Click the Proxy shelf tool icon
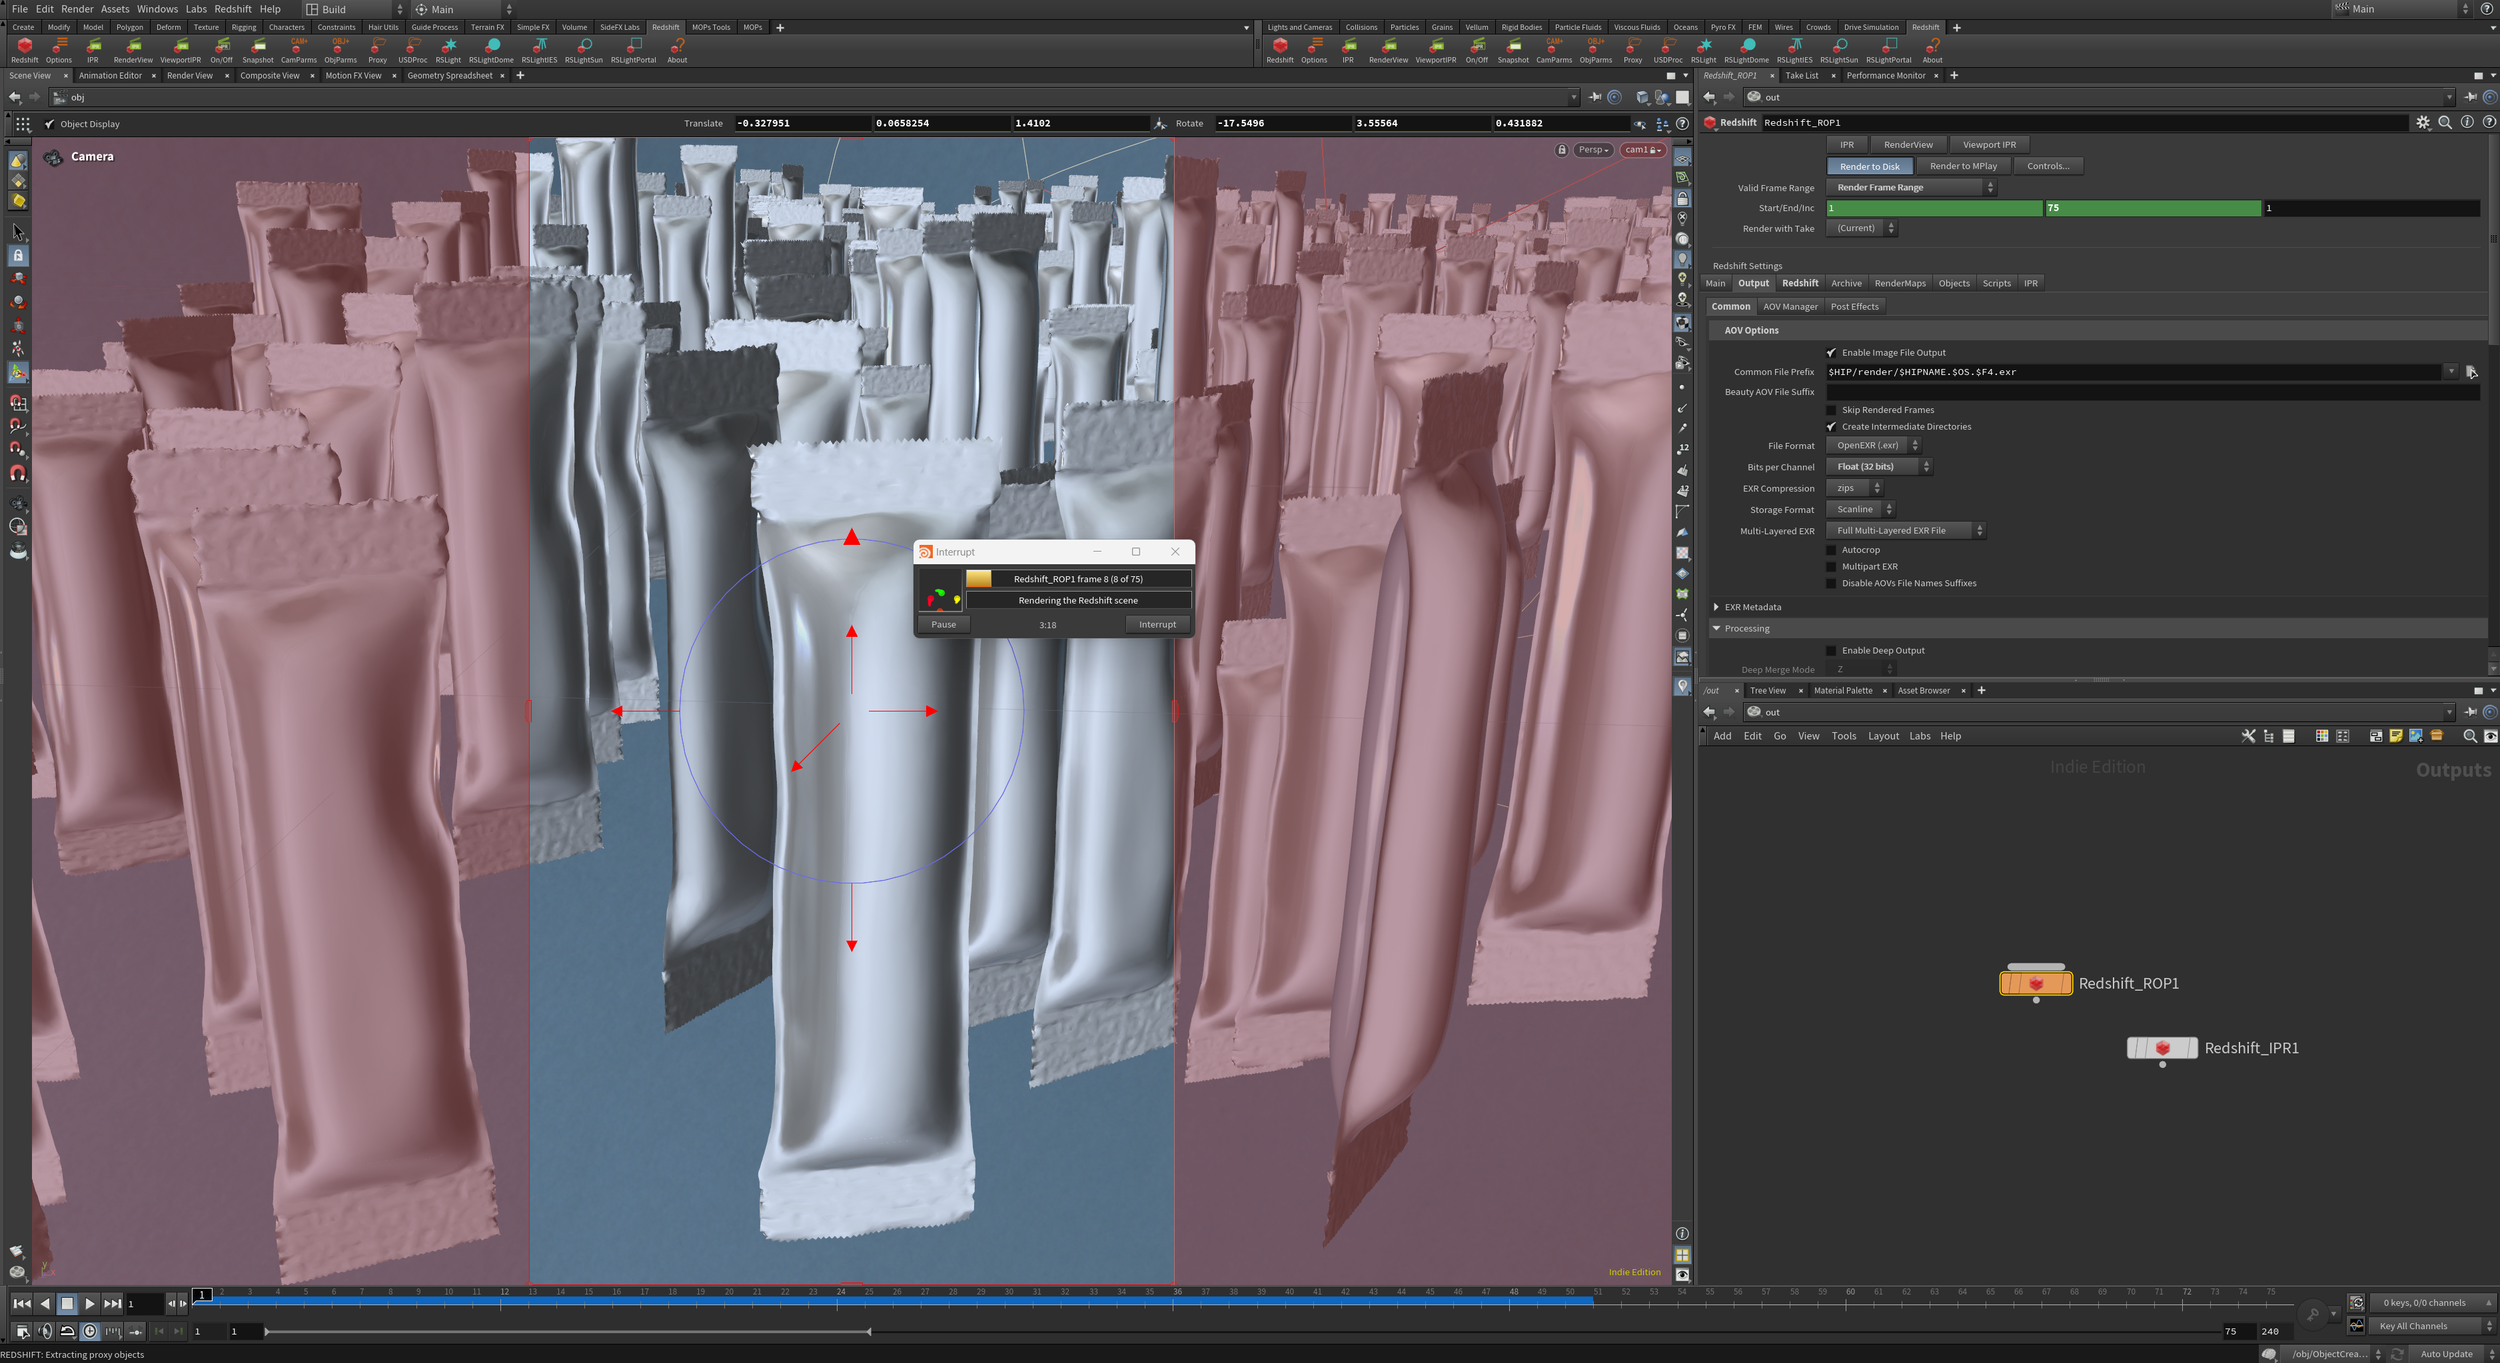2500x1363 pixels. pos(377,47)
